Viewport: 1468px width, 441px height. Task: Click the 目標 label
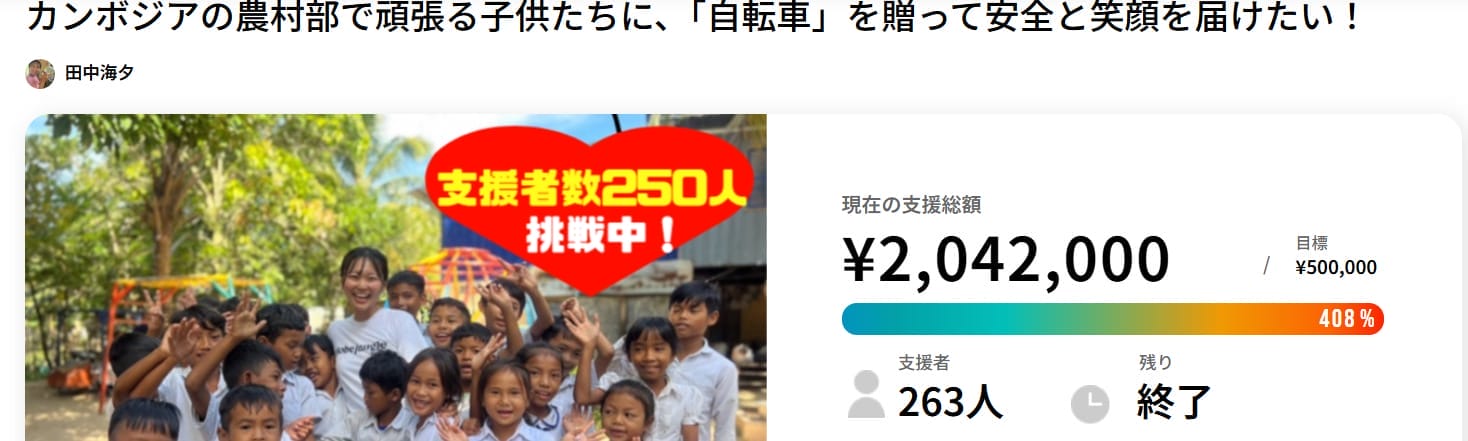1311,243
